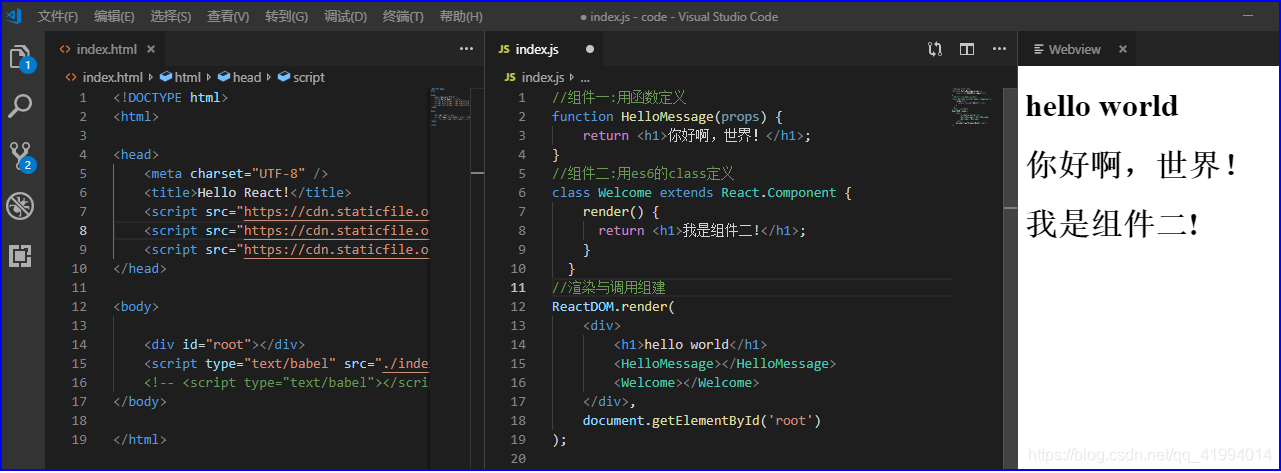Open the Search view in activity bar

tap(21, 106)
